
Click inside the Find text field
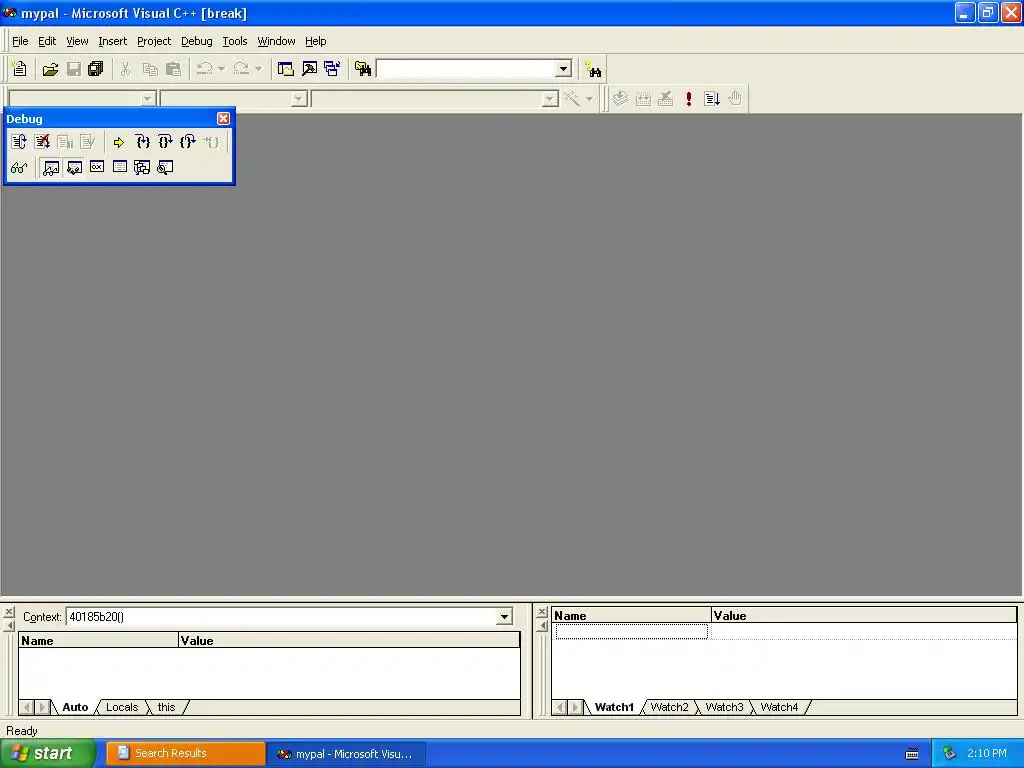[x=466, y=69]
